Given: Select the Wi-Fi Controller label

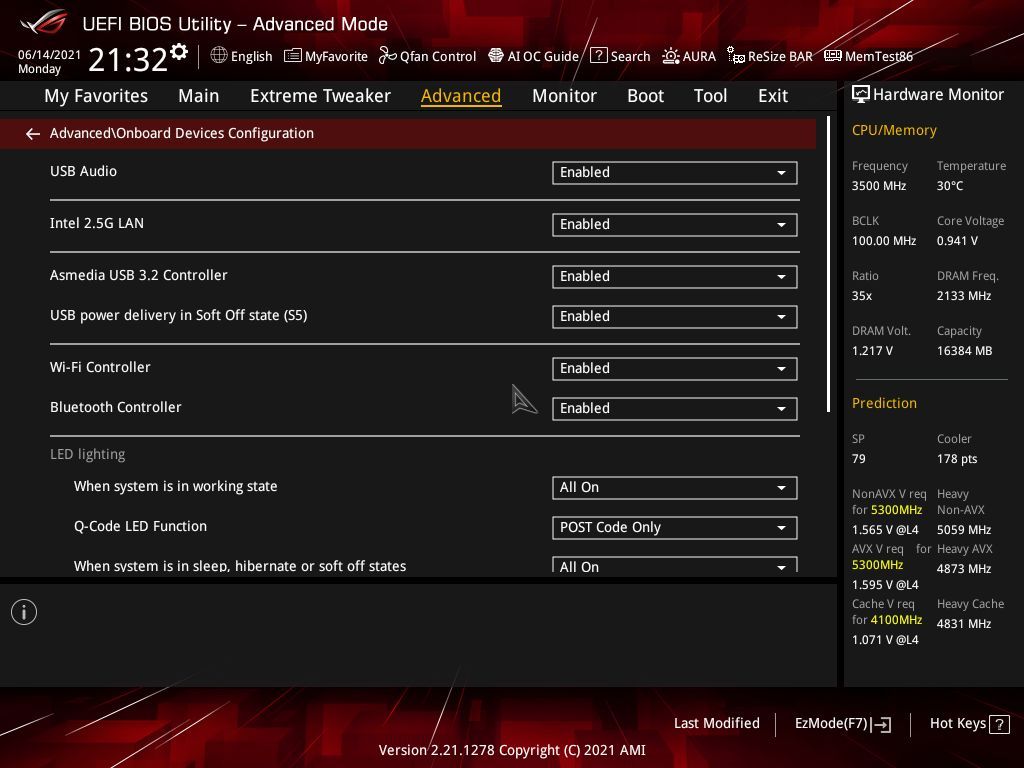Looking at the screenshot, I should pos(100,367).
